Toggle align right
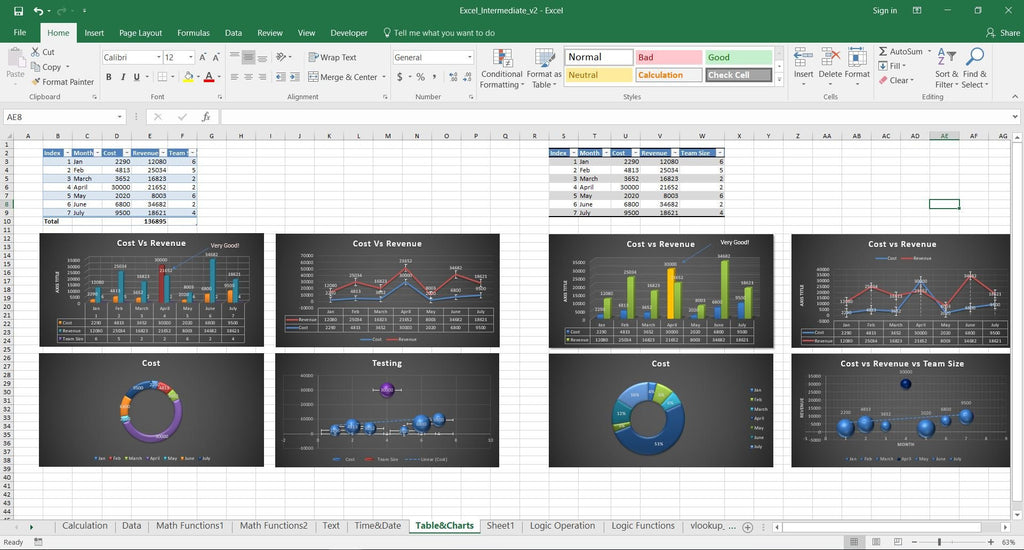1024x550 pixels. pos(263,77)
